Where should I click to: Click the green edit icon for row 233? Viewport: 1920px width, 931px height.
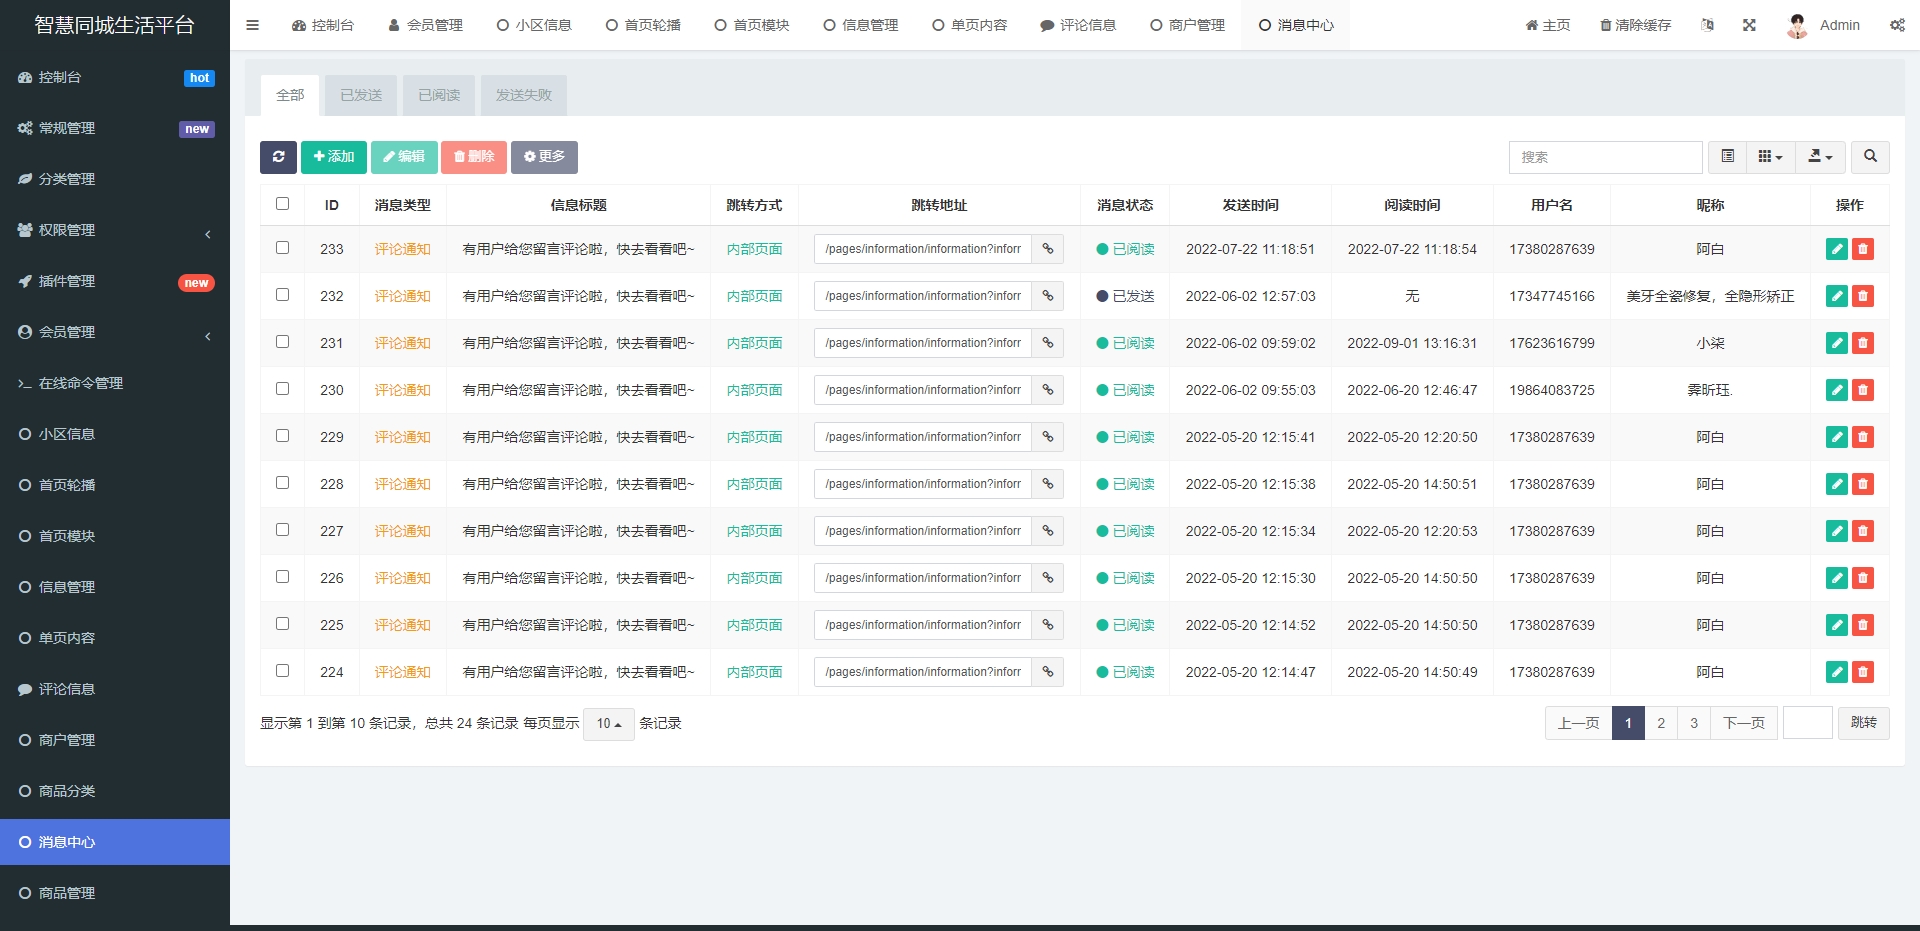pyautogui.click(x=1836, y=249)
